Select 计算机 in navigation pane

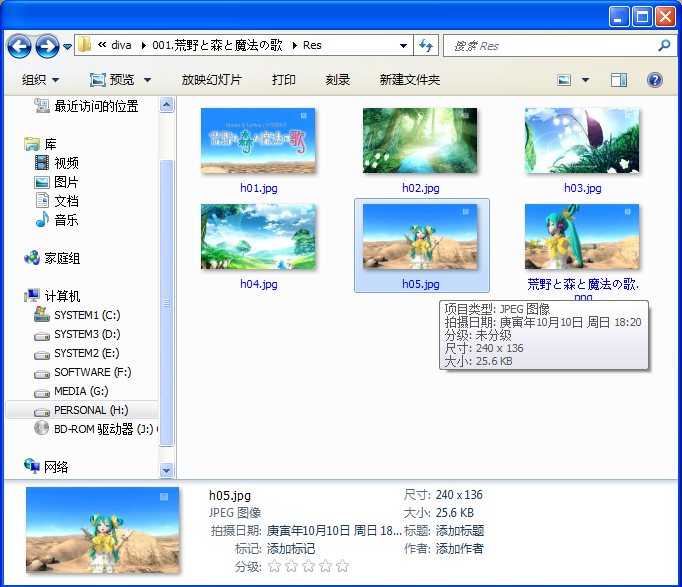coord(52,296)
